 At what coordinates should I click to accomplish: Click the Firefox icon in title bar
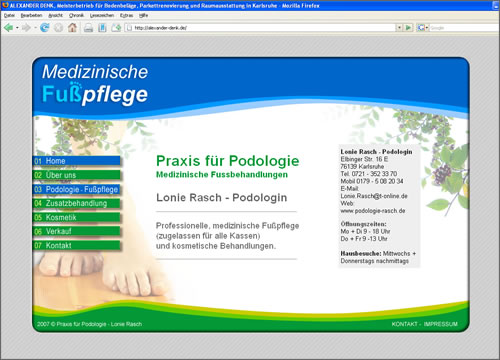click(x=5, y=5)
